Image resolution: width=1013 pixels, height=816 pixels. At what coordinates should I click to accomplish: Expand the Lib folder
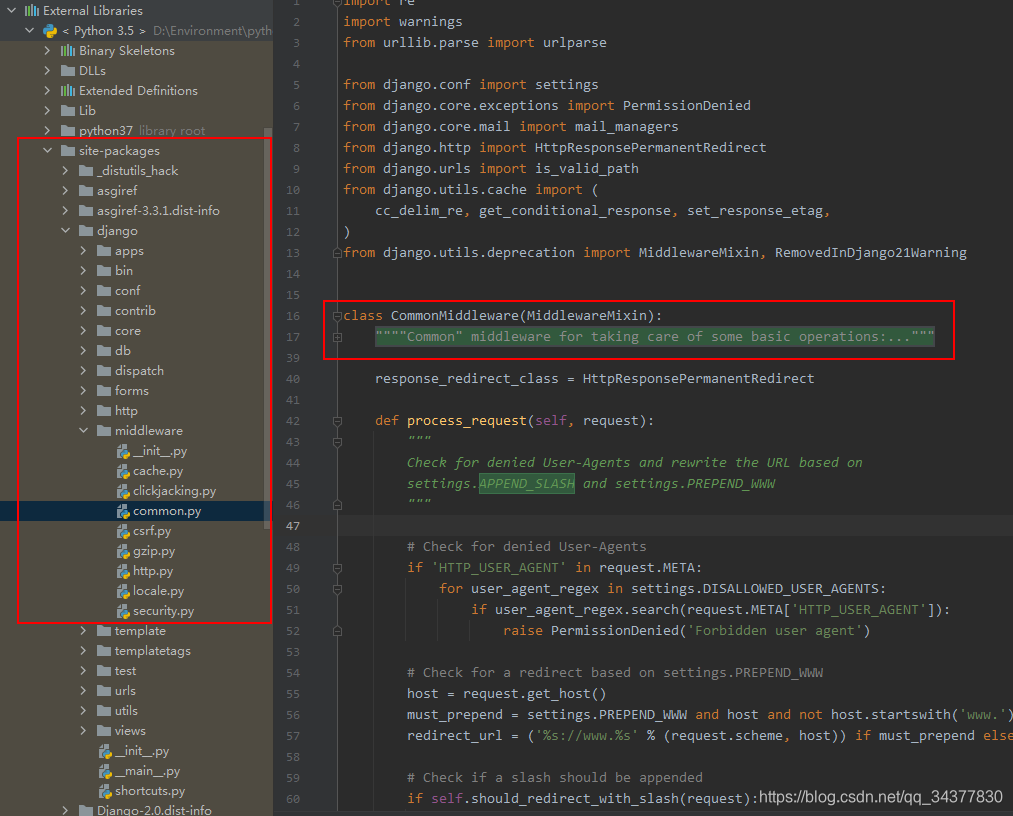[x=47, y=110]
